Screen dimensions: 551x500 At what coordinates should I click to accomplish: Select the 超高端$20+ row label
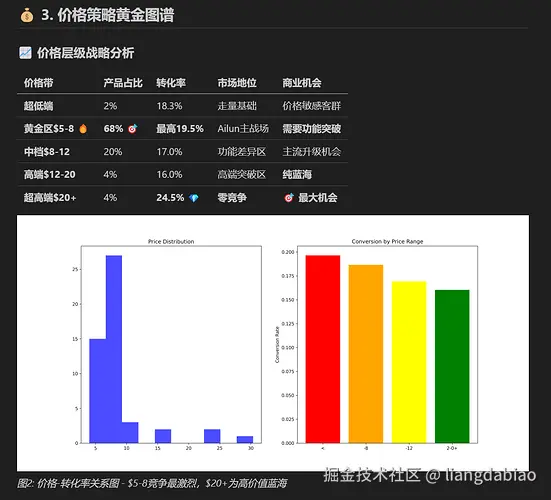(50, 198)
